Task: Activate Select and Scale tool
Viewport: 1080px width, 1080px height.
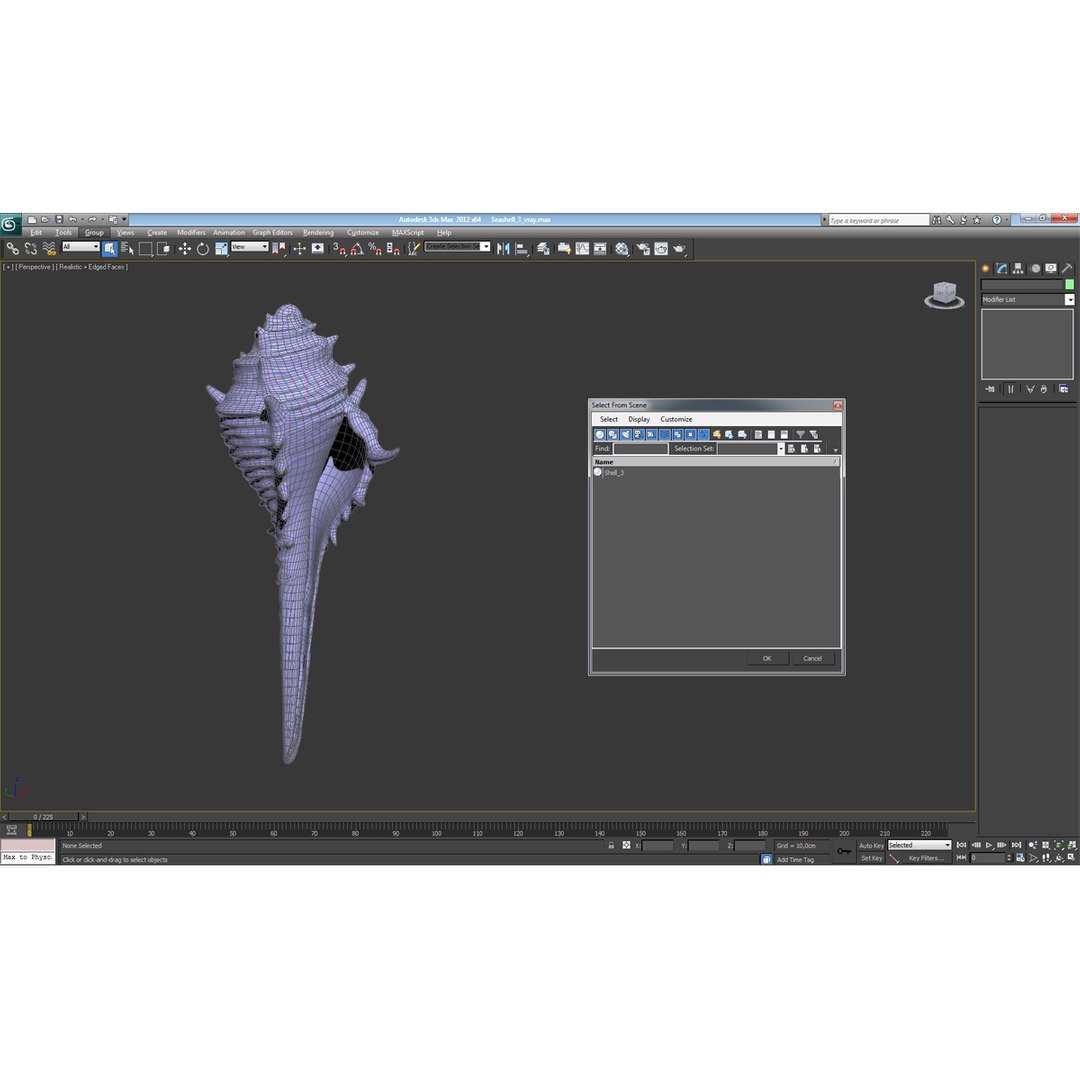Action: click(x=221, y=249)
